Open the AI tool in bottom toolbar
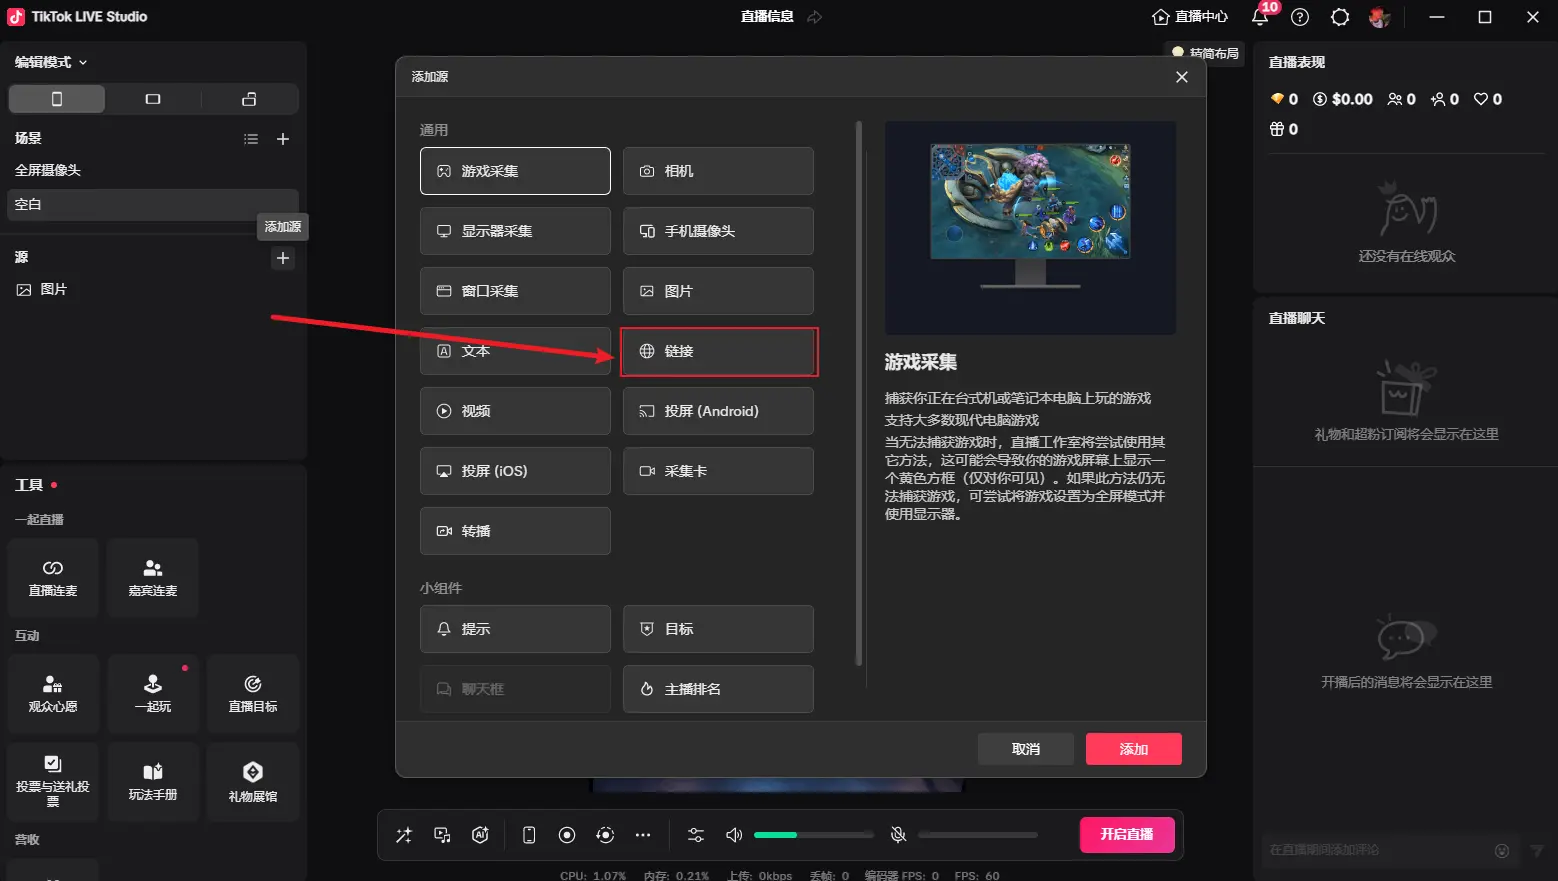This screenshot has height=881, width=1558. [x=480, y=835]
